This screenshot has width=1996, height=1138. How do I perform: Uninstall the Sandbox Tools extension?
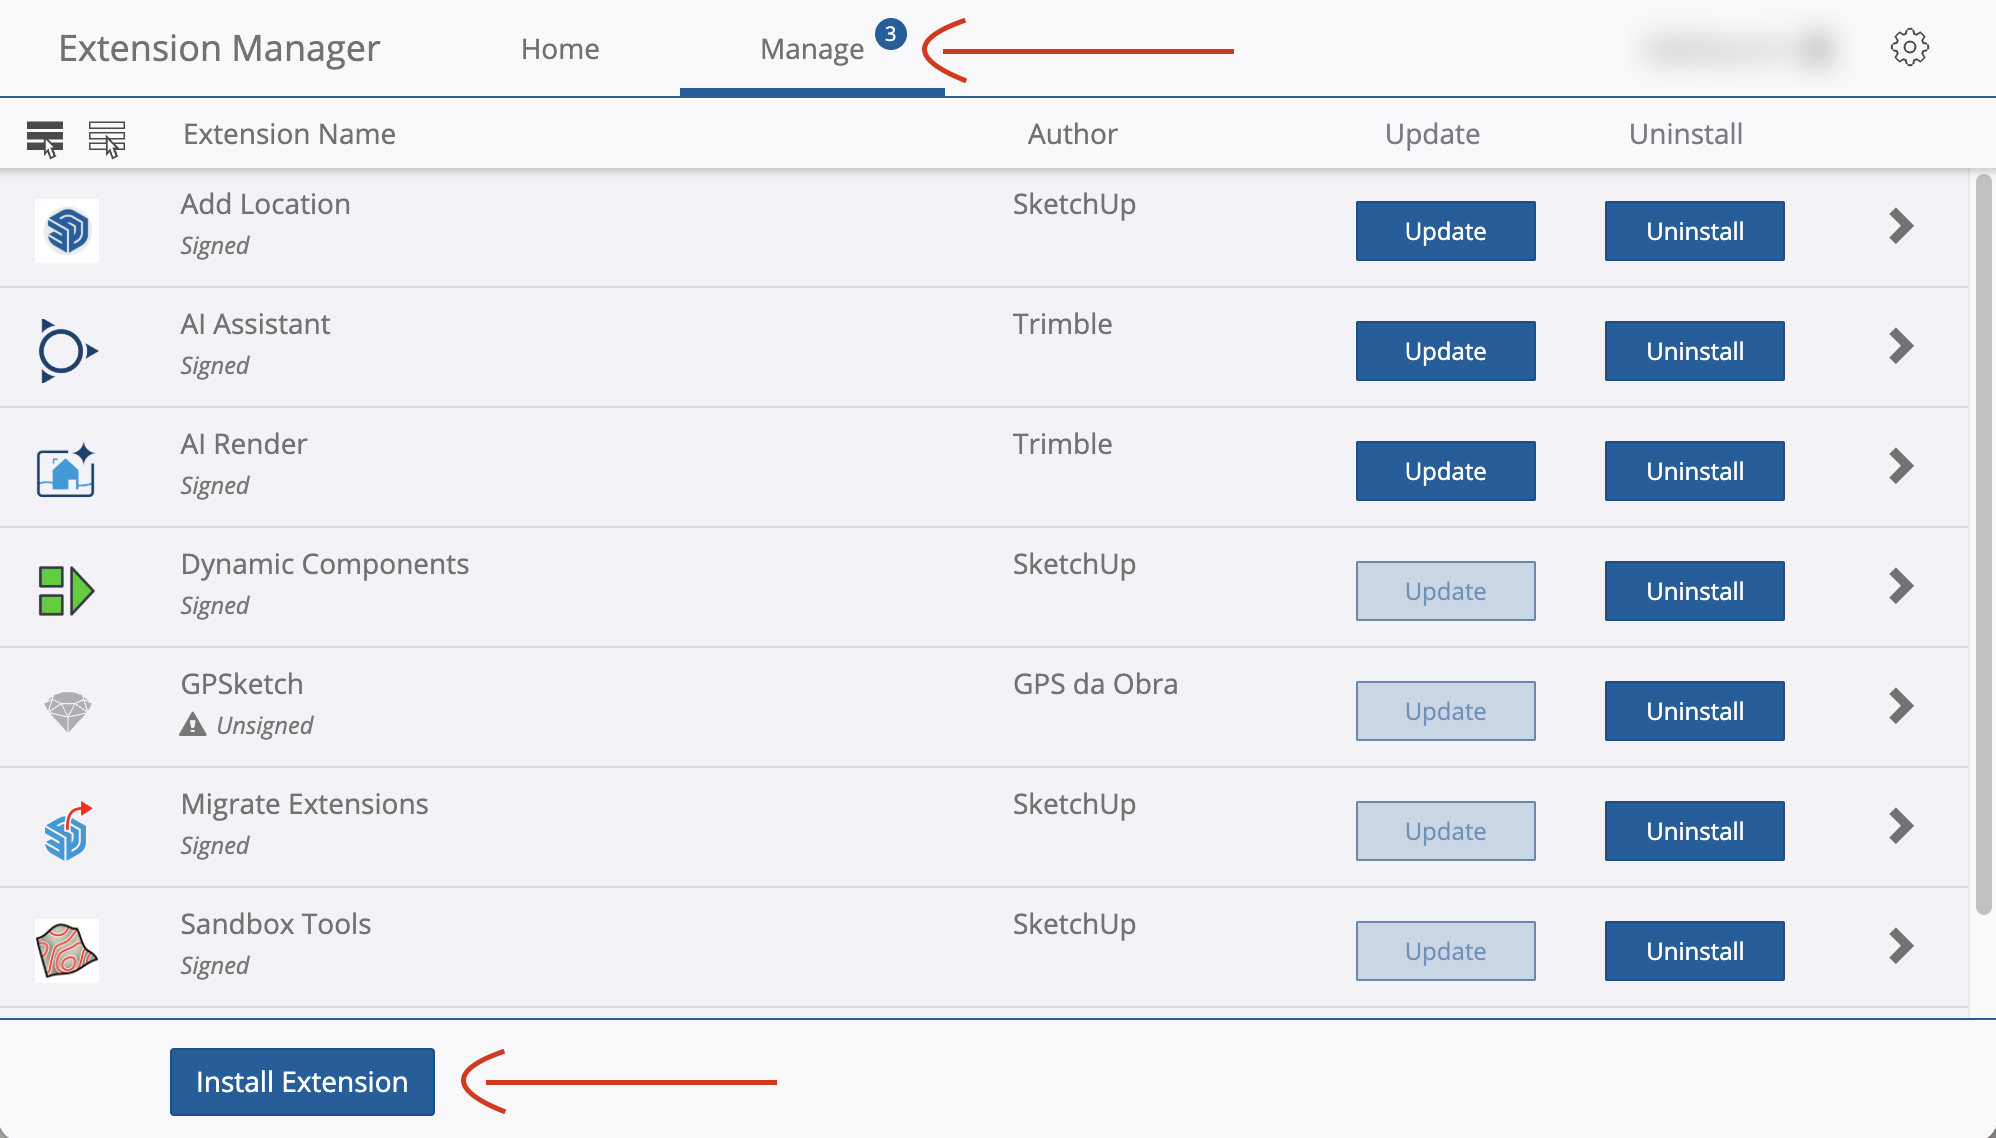[x=1694, y=951]
